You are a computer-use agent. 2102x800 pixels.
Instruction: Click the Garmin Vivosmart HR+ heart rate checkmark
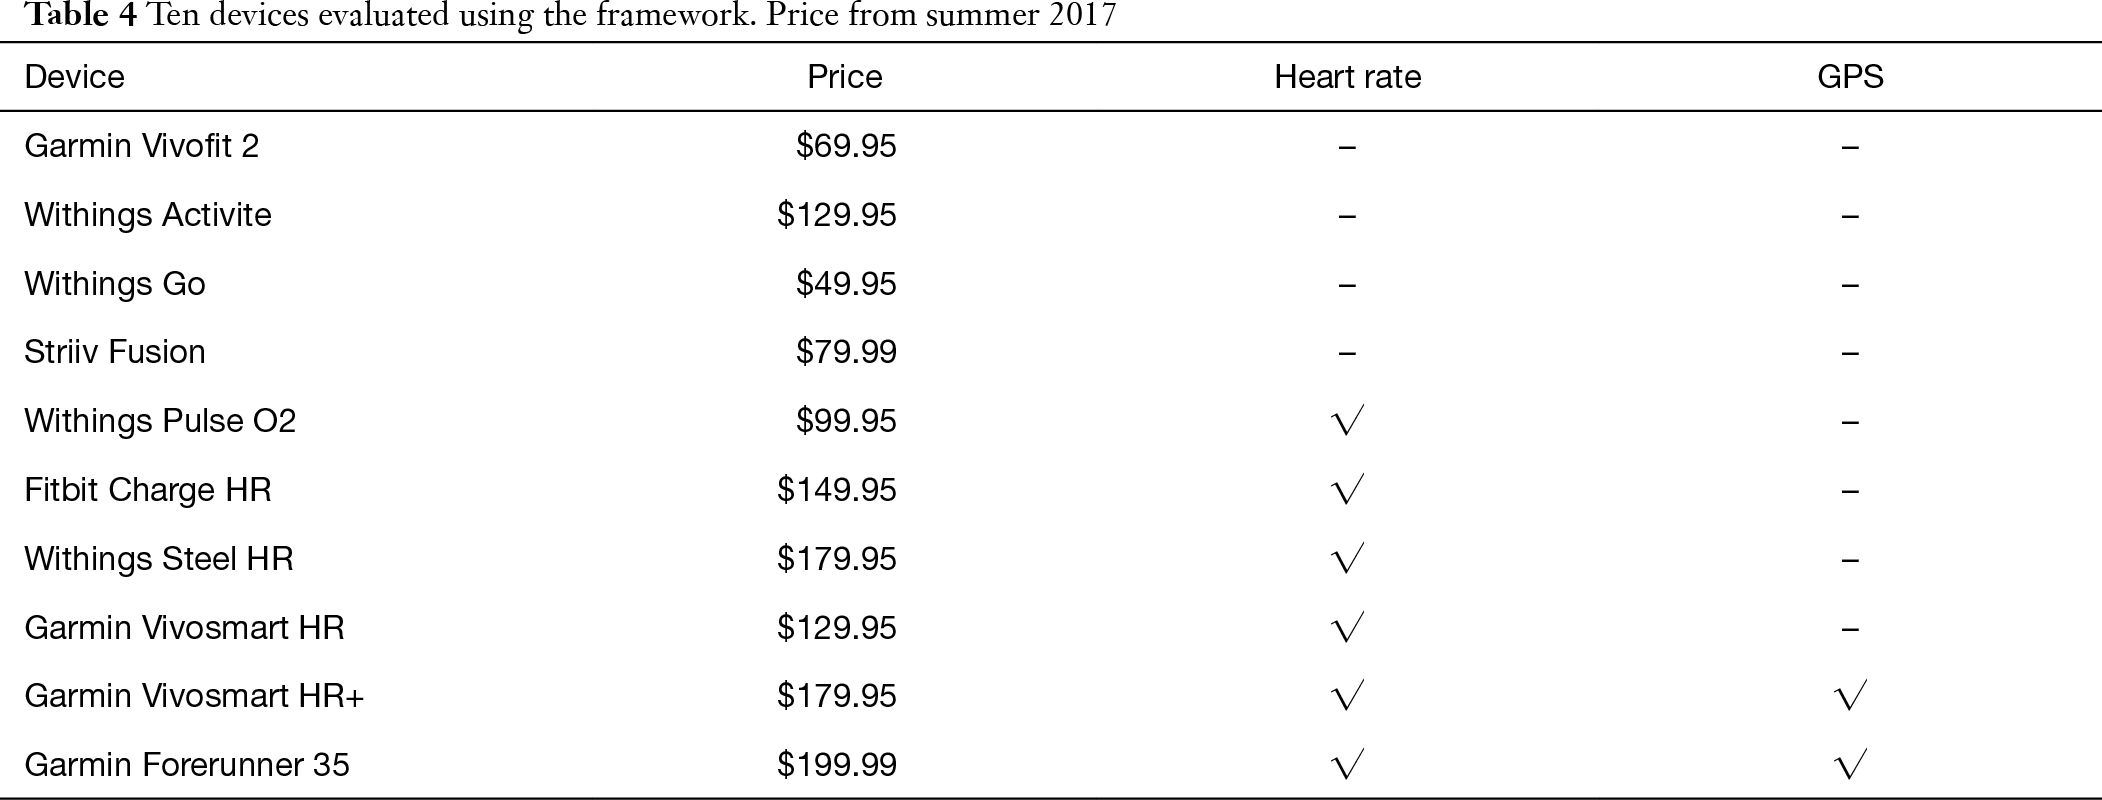[1348, 695]
